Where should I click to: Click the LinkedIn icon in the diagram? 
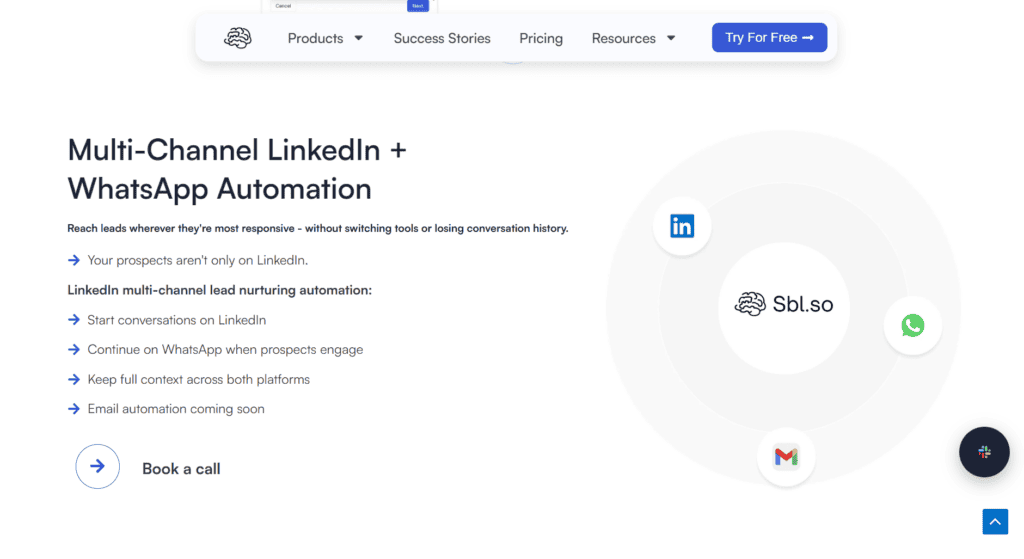point(682,226)
